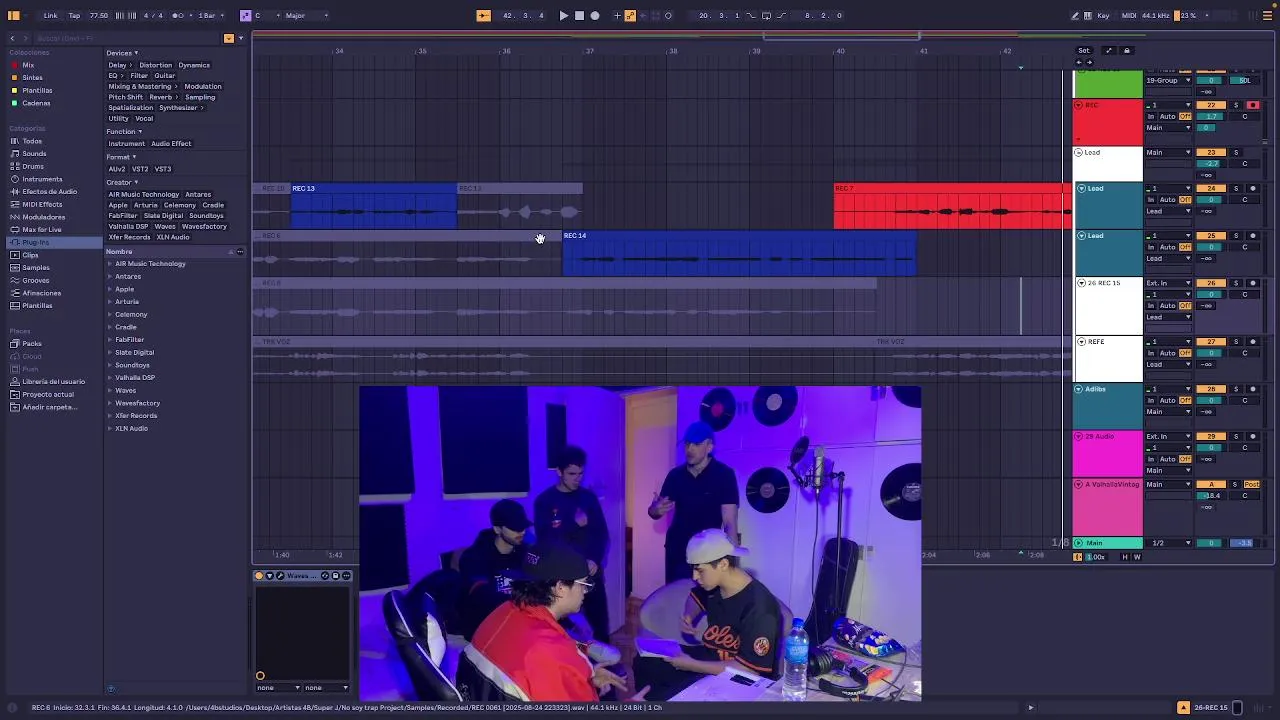Click the MIDI Arrangement Overdub plus icon
This screenshot has height=720, width=1280.
[617, 15]
